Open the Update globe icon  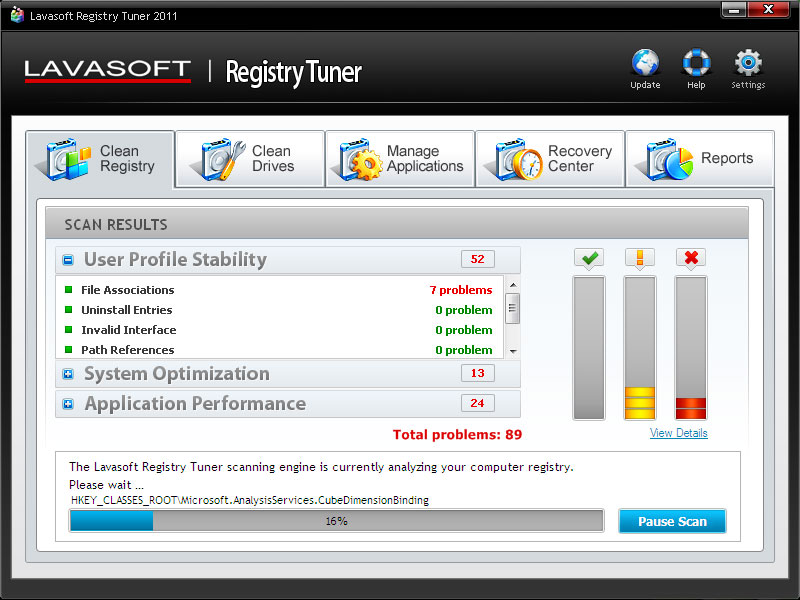tap(645, 62)
